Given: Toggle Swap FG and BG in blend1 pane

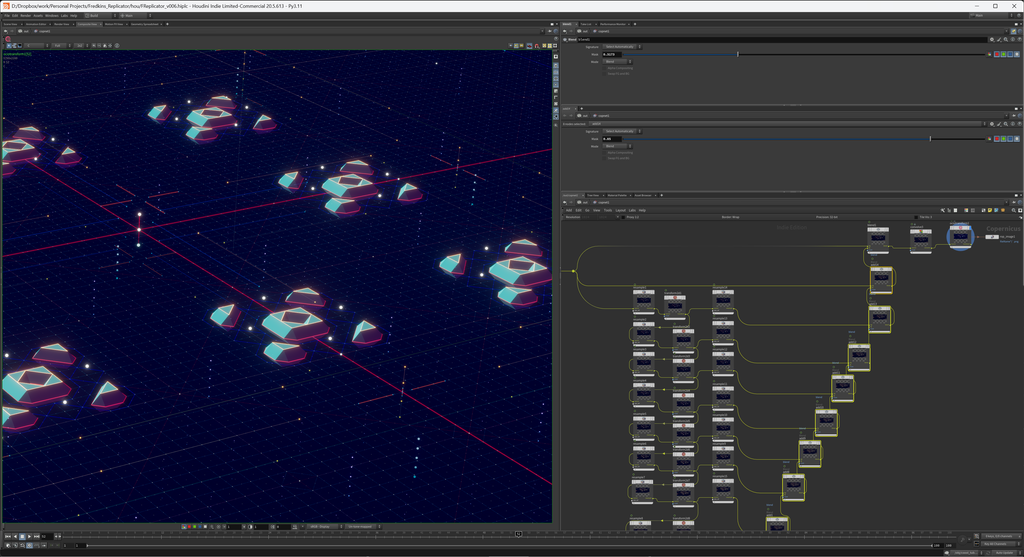Looking at the screenshot, I should pos(605,74).
